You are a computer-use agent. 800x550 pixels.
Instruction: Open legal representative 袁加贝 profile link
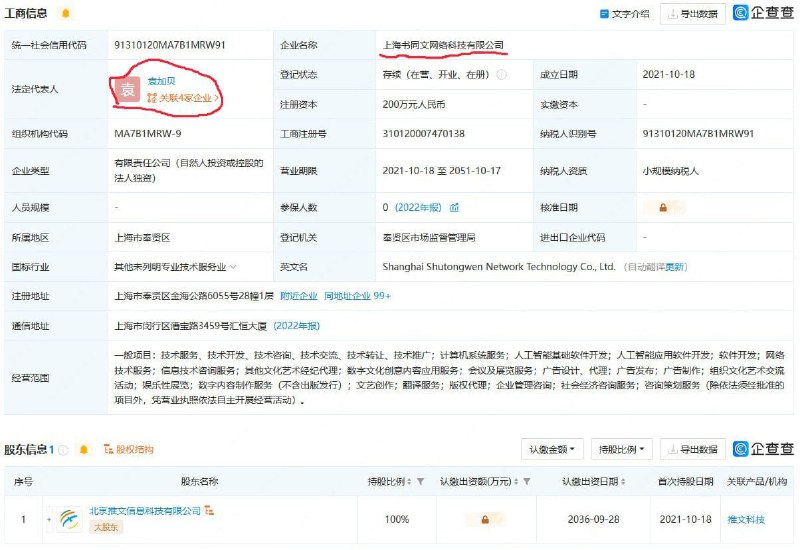tap(161, 81)
